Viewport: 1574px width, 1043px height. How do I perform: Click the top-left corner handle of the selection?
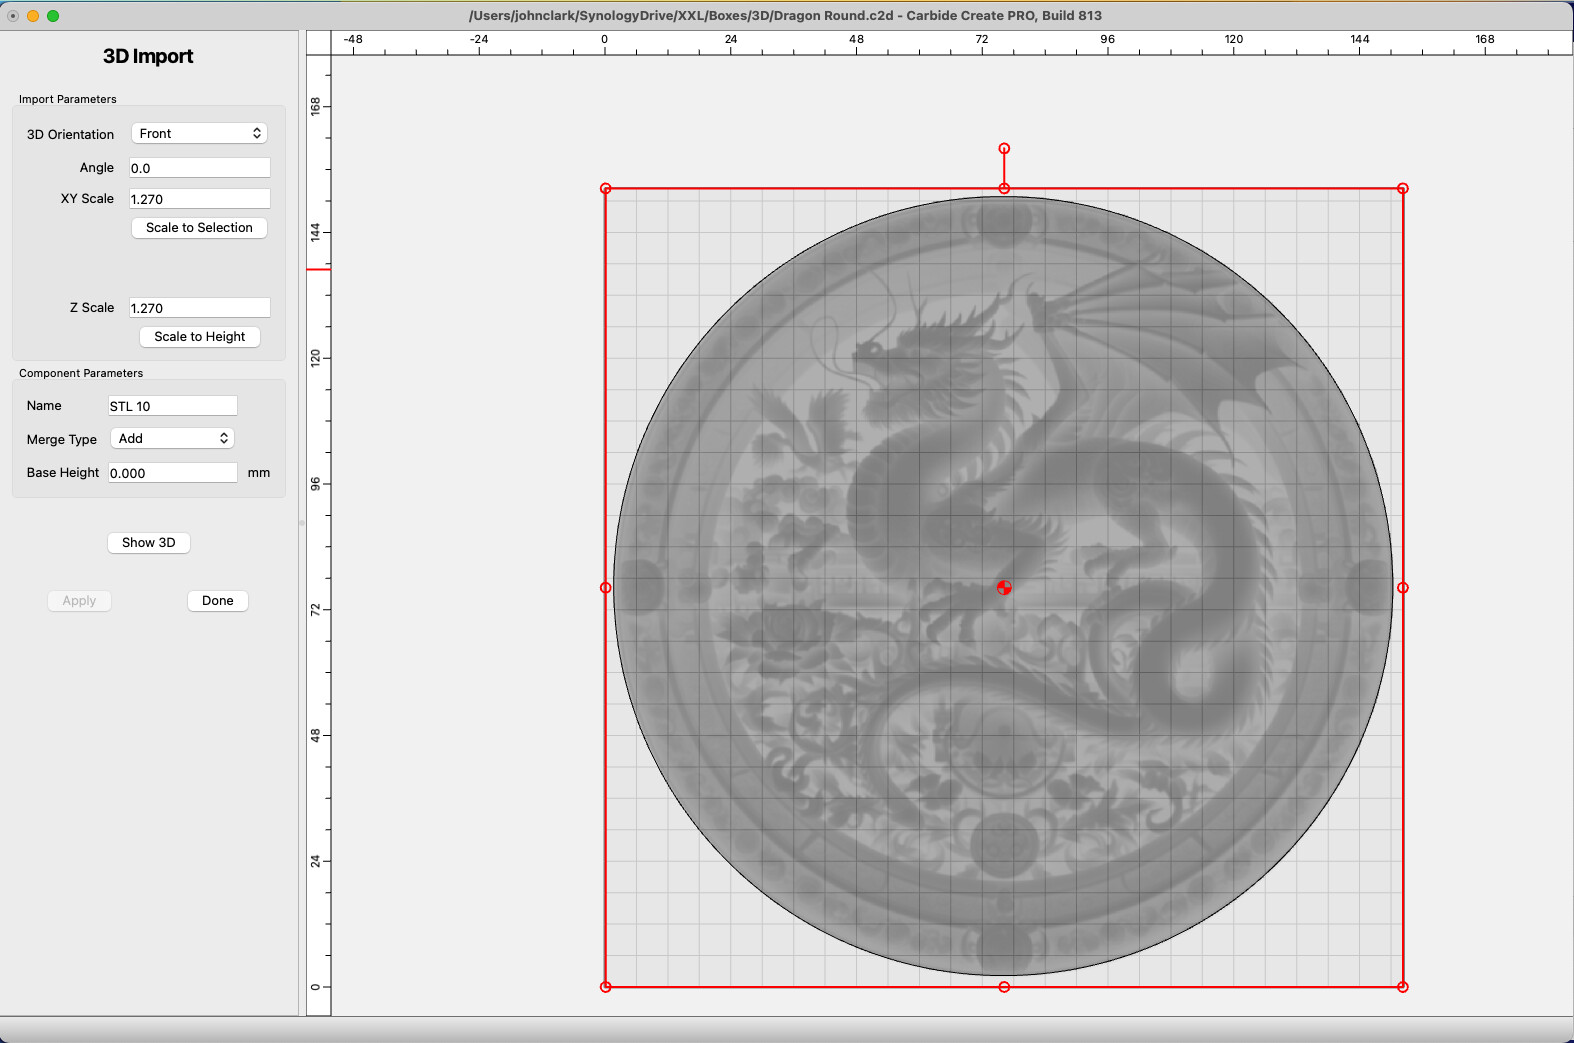[x=605, y=188]
